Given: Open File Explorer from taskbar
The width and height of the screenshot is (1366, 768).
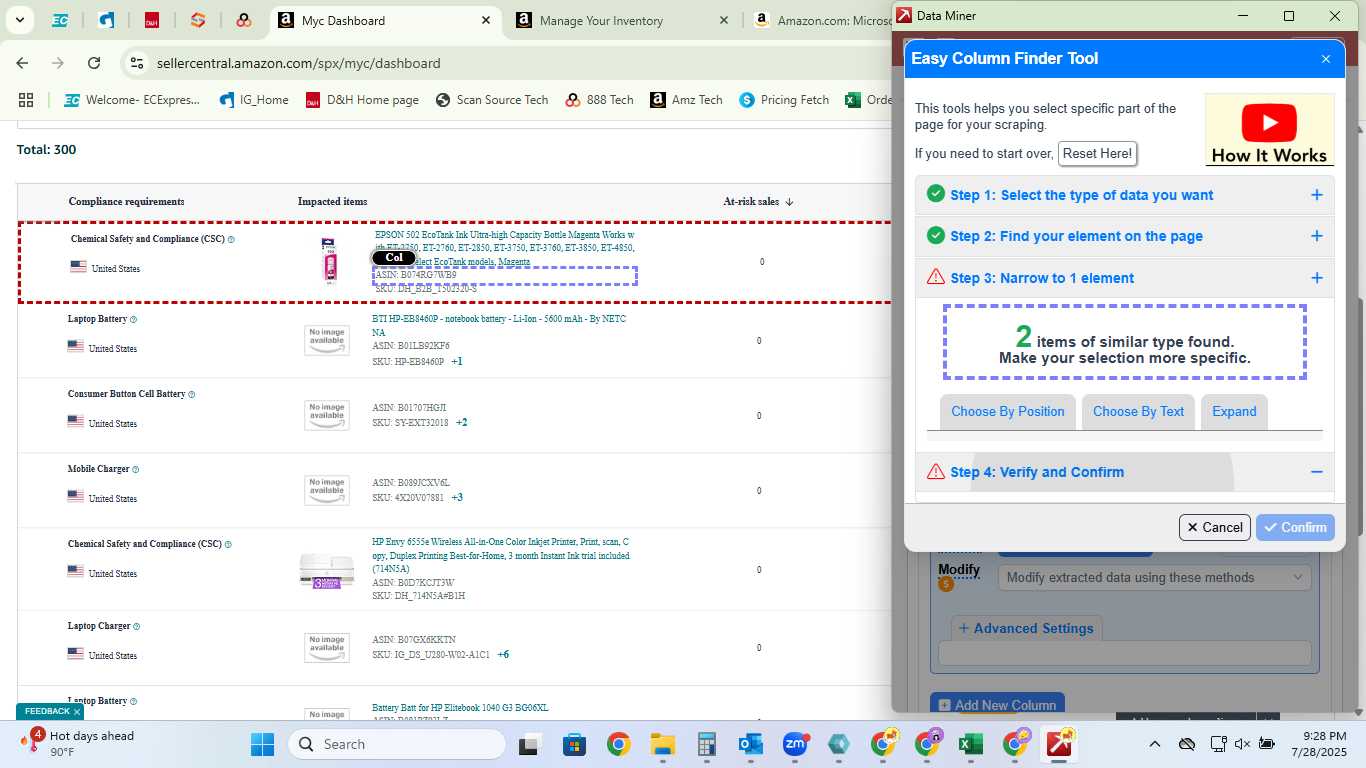Looking at the screenshot, I should [x=662, y=744].
